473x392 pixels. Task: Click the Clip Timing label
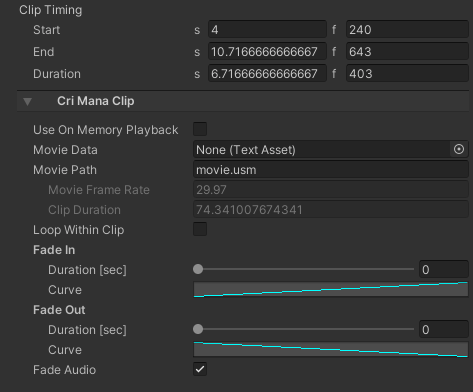point(51,10)
